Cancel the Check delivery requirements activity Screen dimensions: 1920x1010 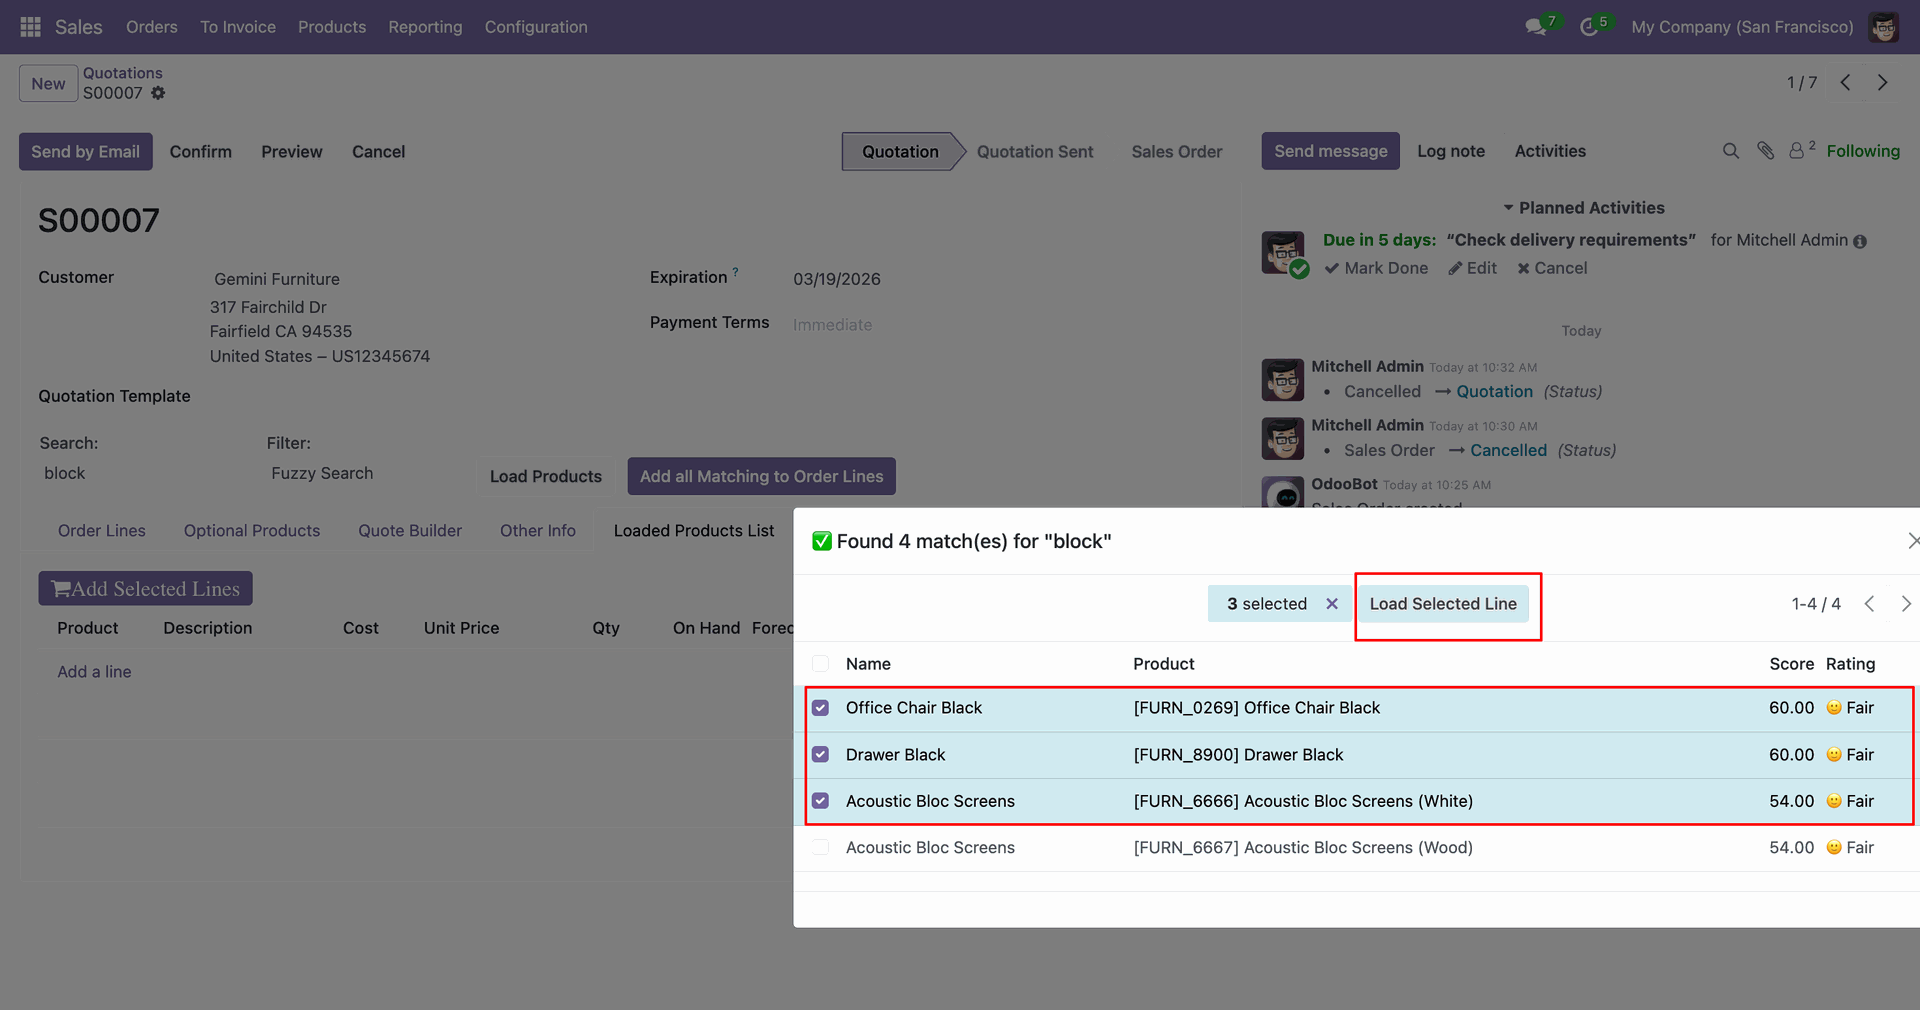[x=1552, y=268]
